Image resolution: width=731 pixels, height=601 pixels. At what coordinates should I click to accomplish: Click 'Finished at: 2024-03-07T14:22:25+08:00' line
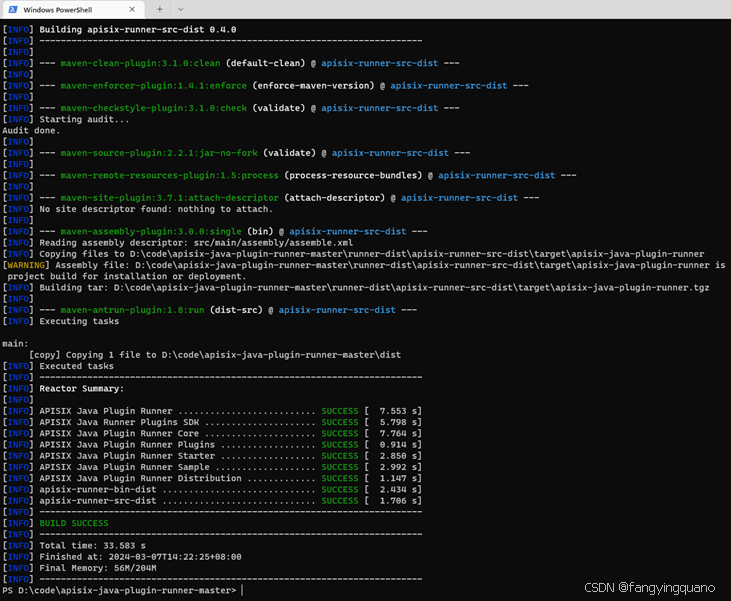pyautogui.click(x=140, y=557)
